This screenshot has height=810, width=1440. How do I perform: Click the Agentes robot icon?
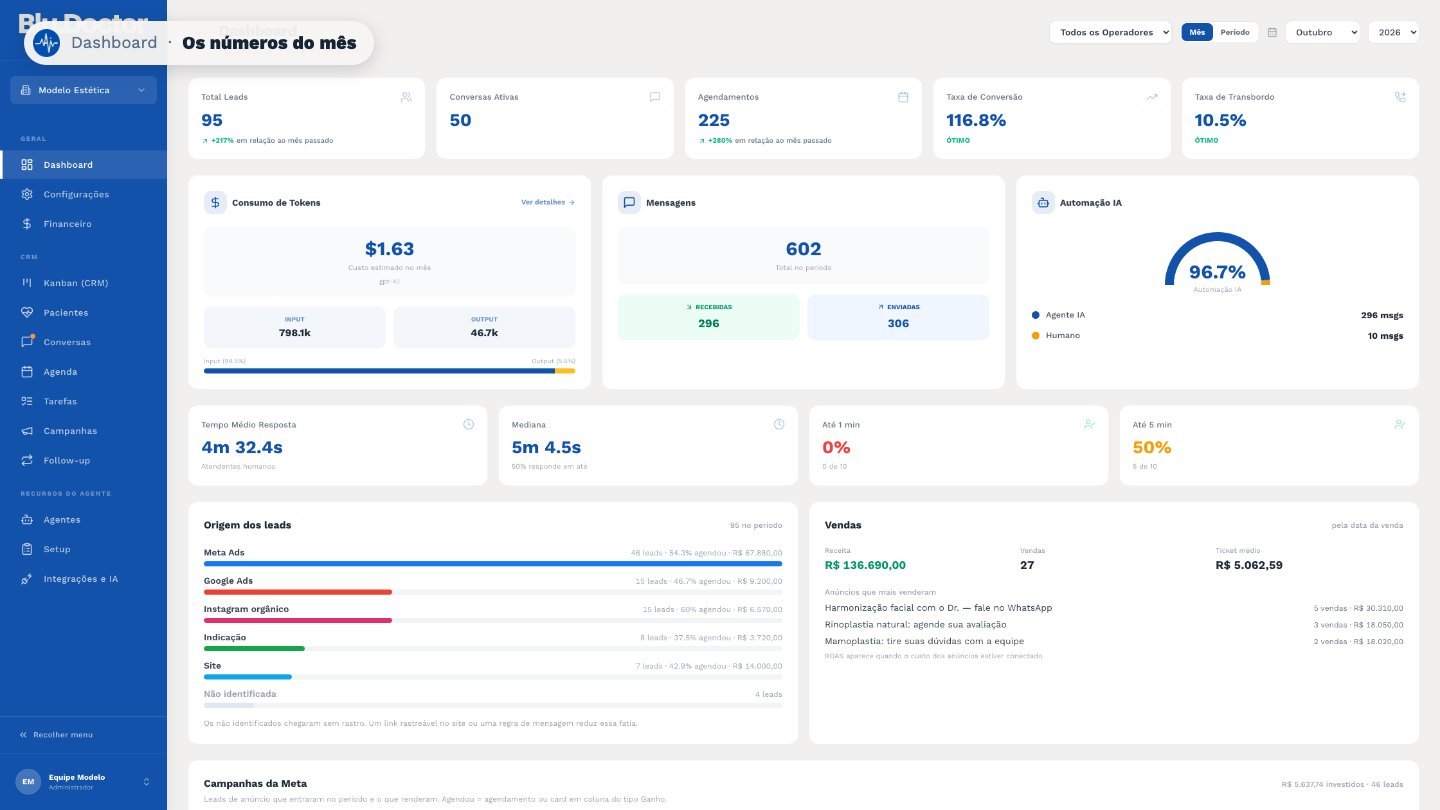pyautogui.click(x=27, y=520)
